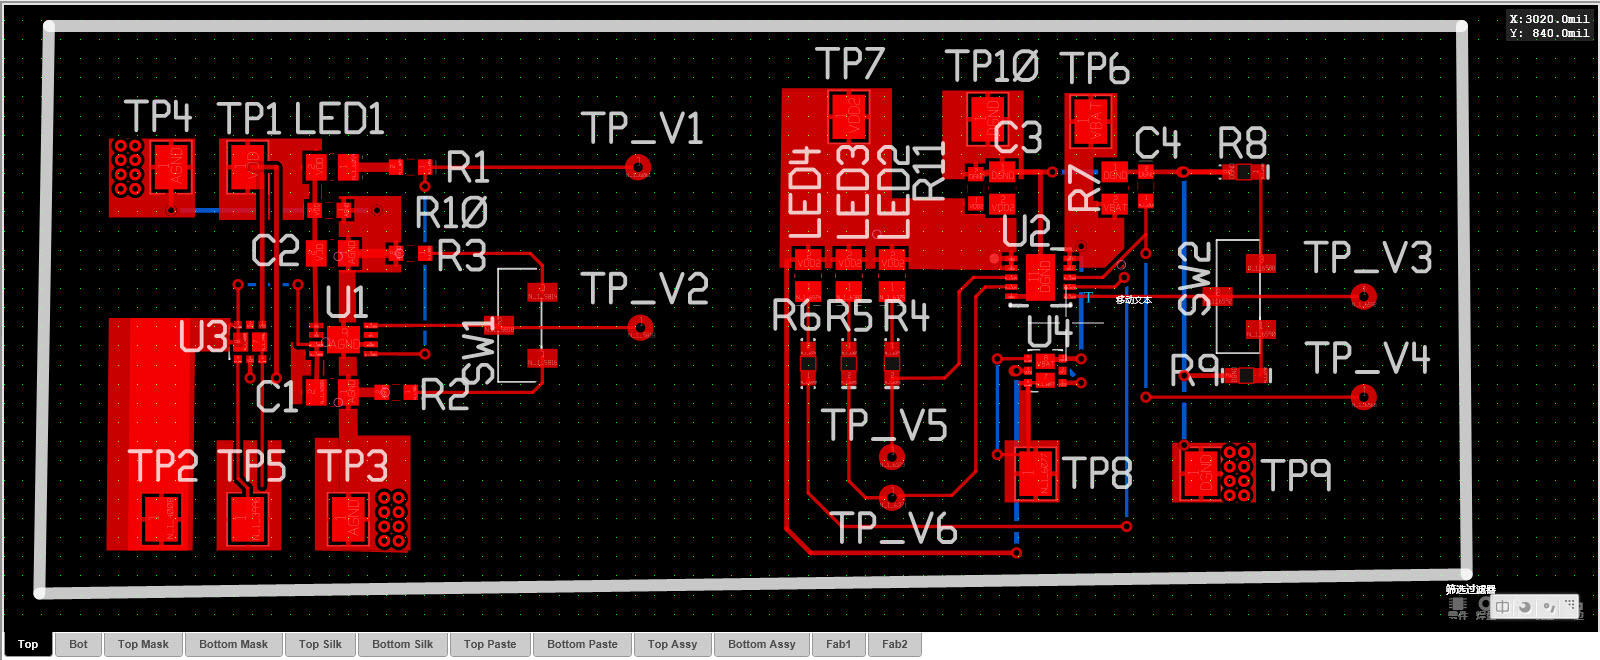Select the Bottom Mask layer tab
The width and height of the screenshot is (1600, 660).
pyautogui.click(x=233, y=644)
